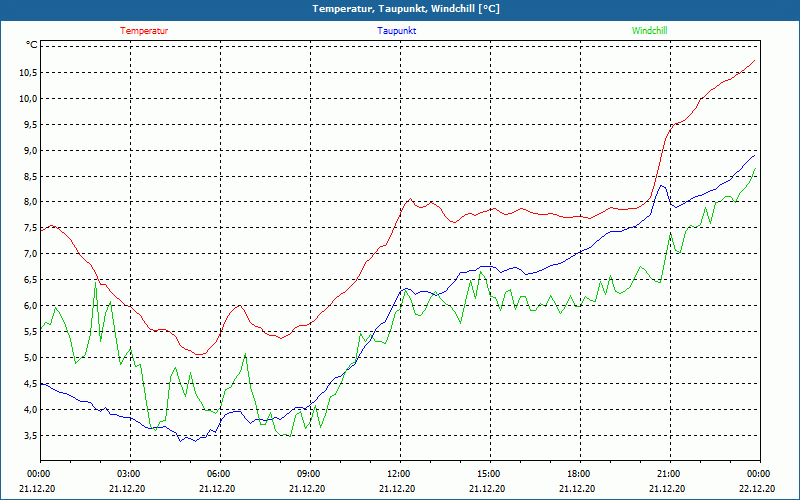This screenshot has width=800, height=500.
Task: Click the "00:00" time label dated 22.12.20
Action: 760,474
